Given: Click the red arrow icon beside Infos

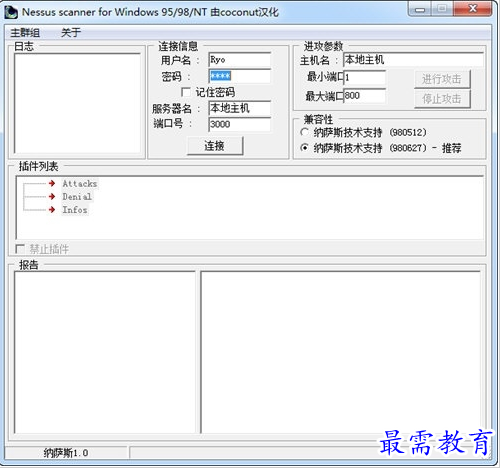Looking at the screenshot, I should (x=52, y=210).
